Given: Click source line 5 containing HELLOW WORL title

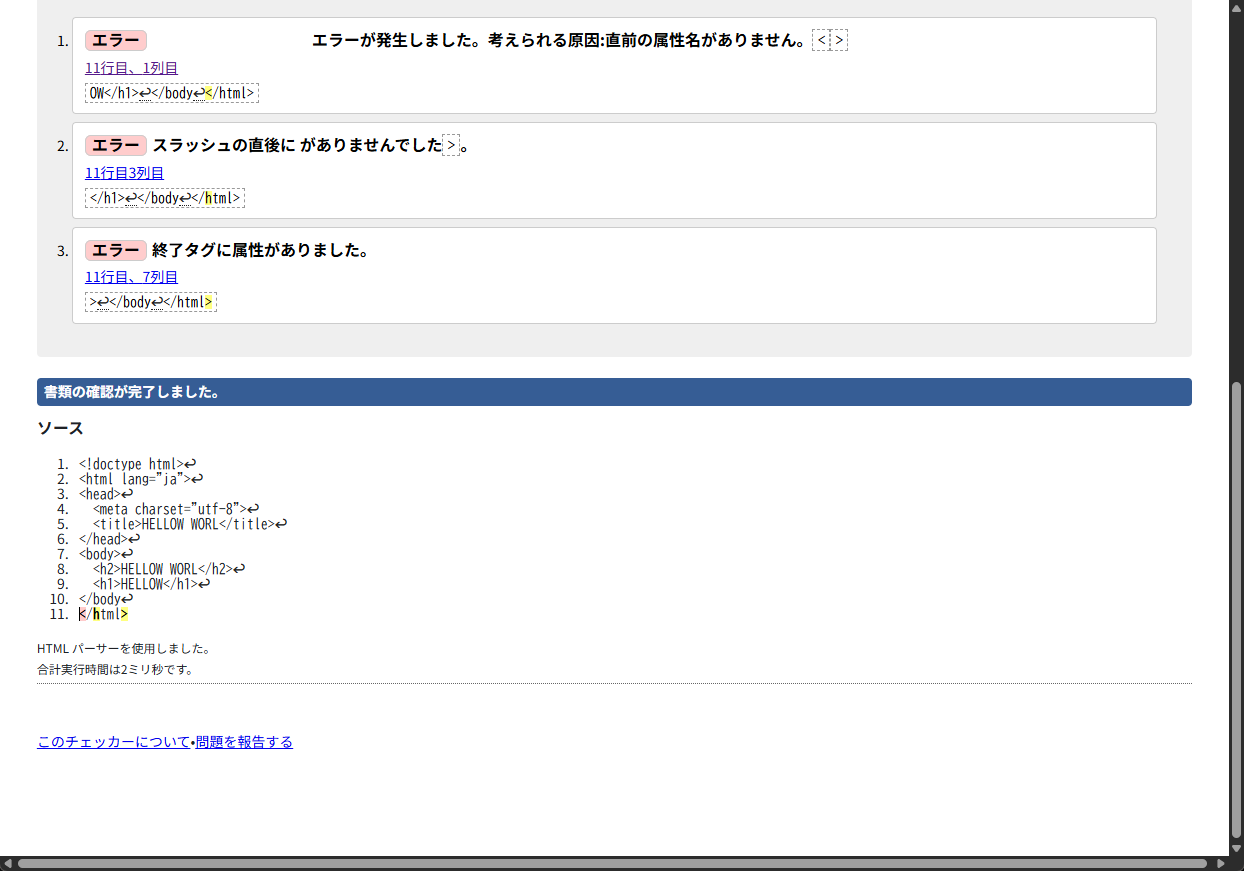Looking at the screenshot, I should 187,523.
